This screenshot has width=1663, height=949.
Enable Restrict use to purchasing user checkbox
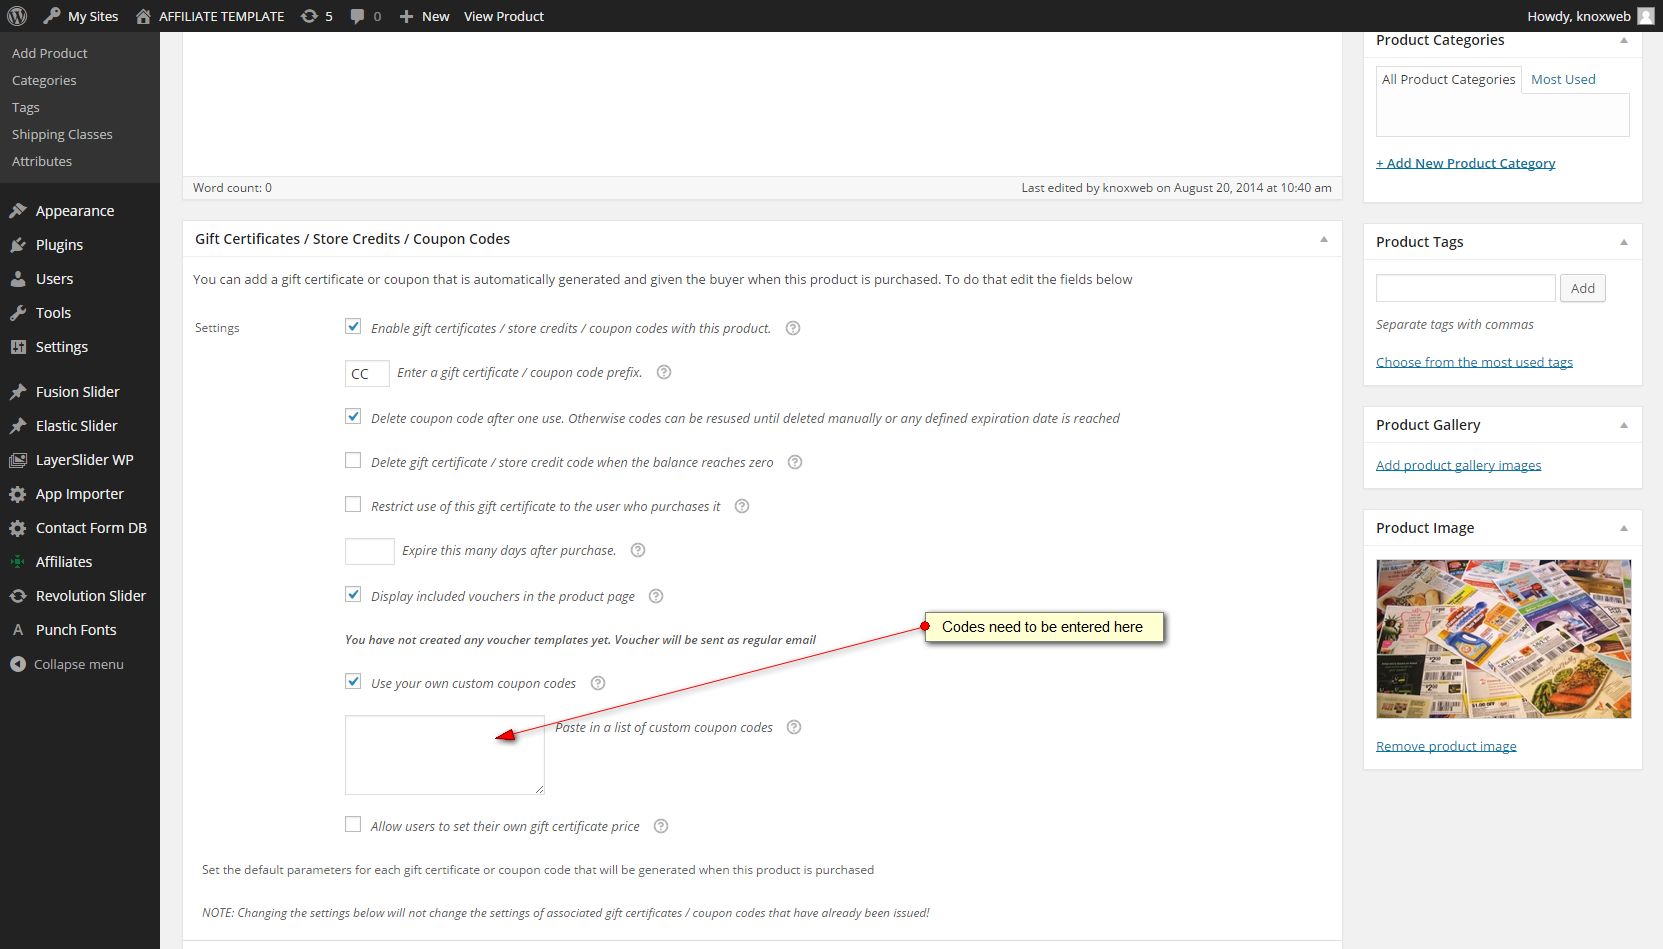(353, 505)
